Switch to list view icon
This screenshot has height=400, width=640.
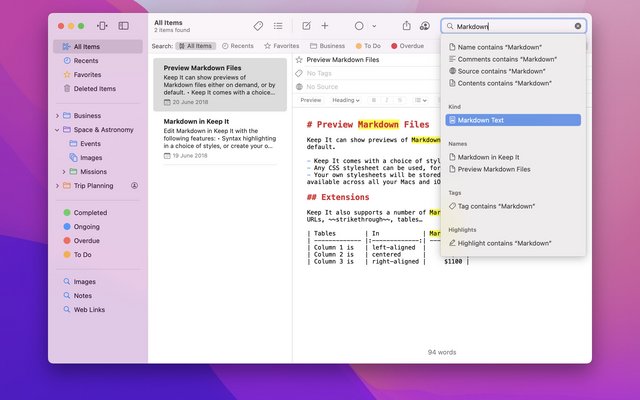pos(278,26)
